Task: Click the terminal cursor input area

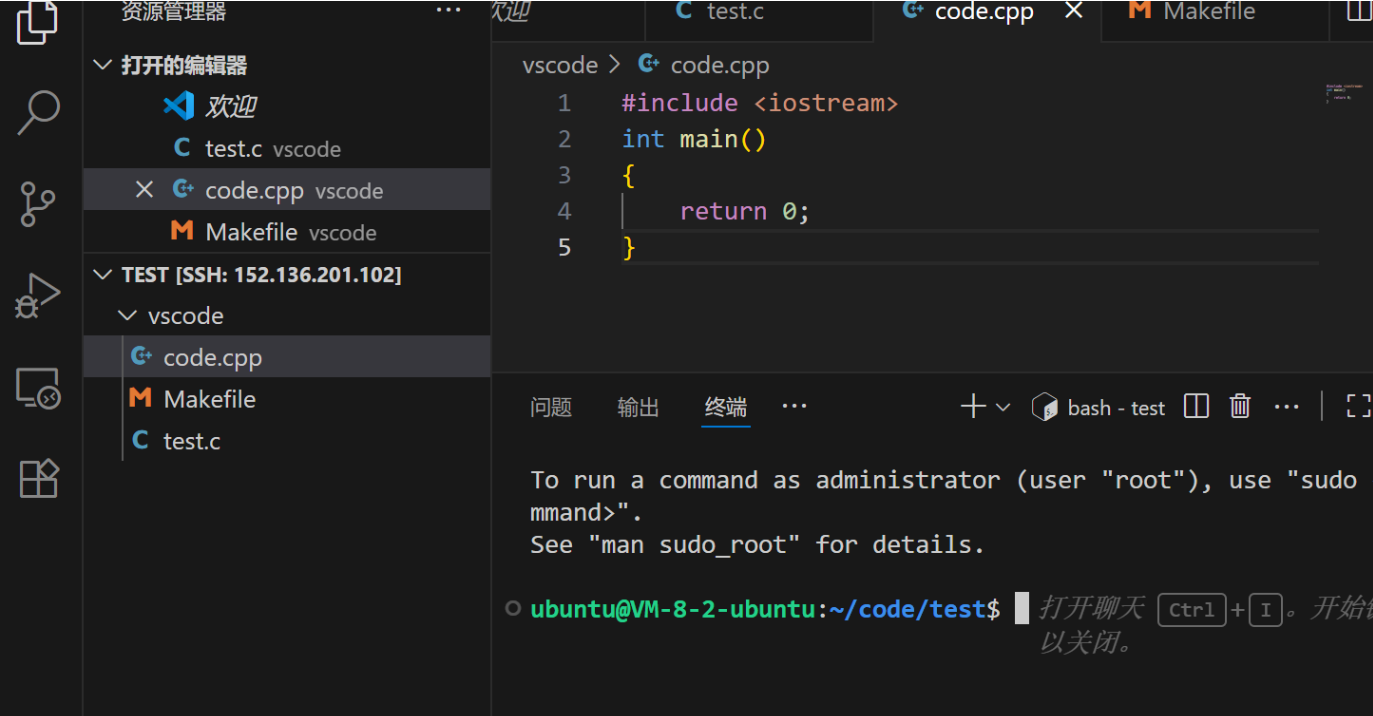Action: [x=1022, y=608]
